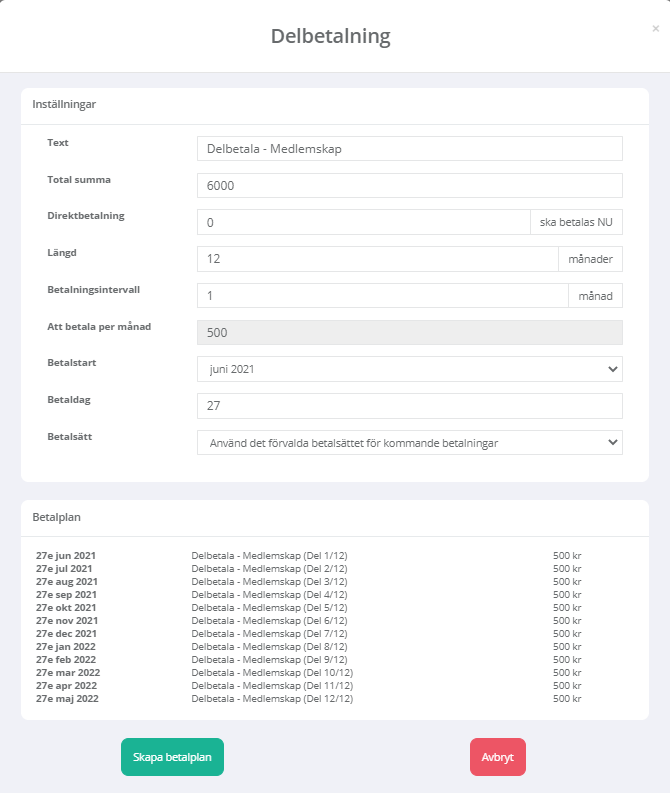
Task: Close the Delbetalning dialog with X
Action: (655, 29)
